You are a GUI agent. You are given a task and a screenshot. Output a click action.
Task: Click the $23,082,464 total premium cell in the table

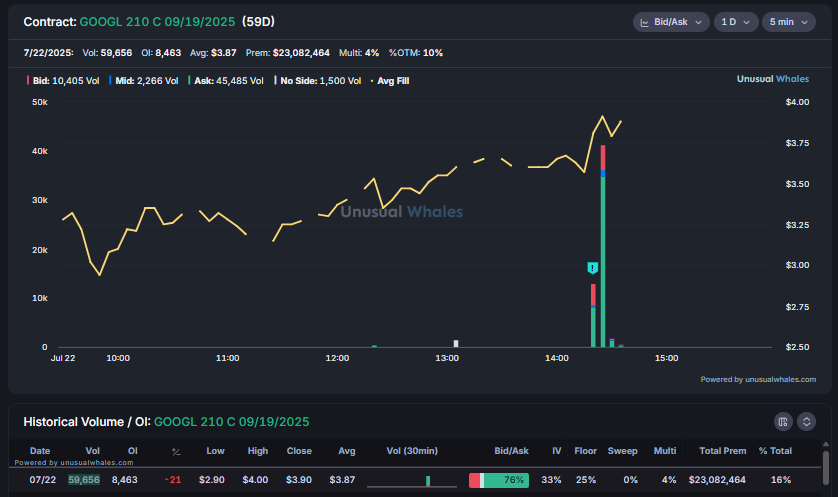tap(717, 480)
